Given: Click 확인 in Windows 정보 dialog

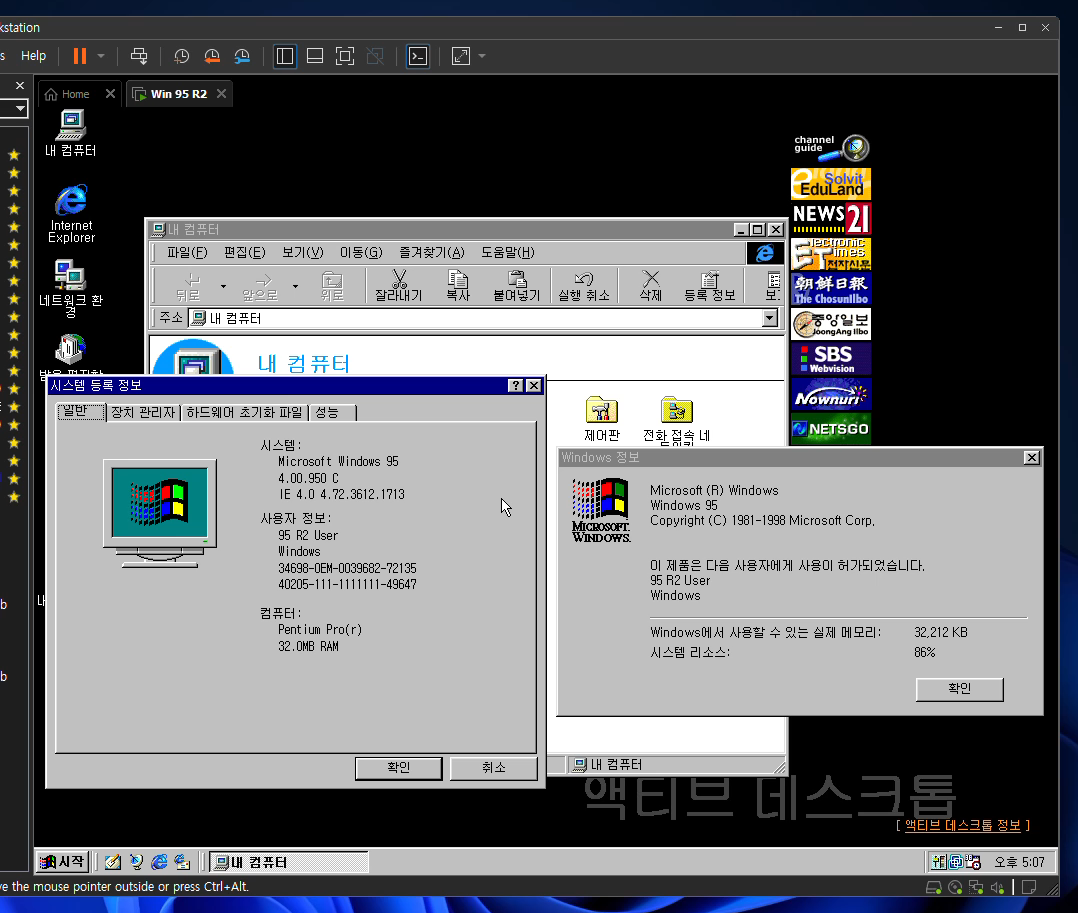Looking at the screenshot, I should click(960, 689).
